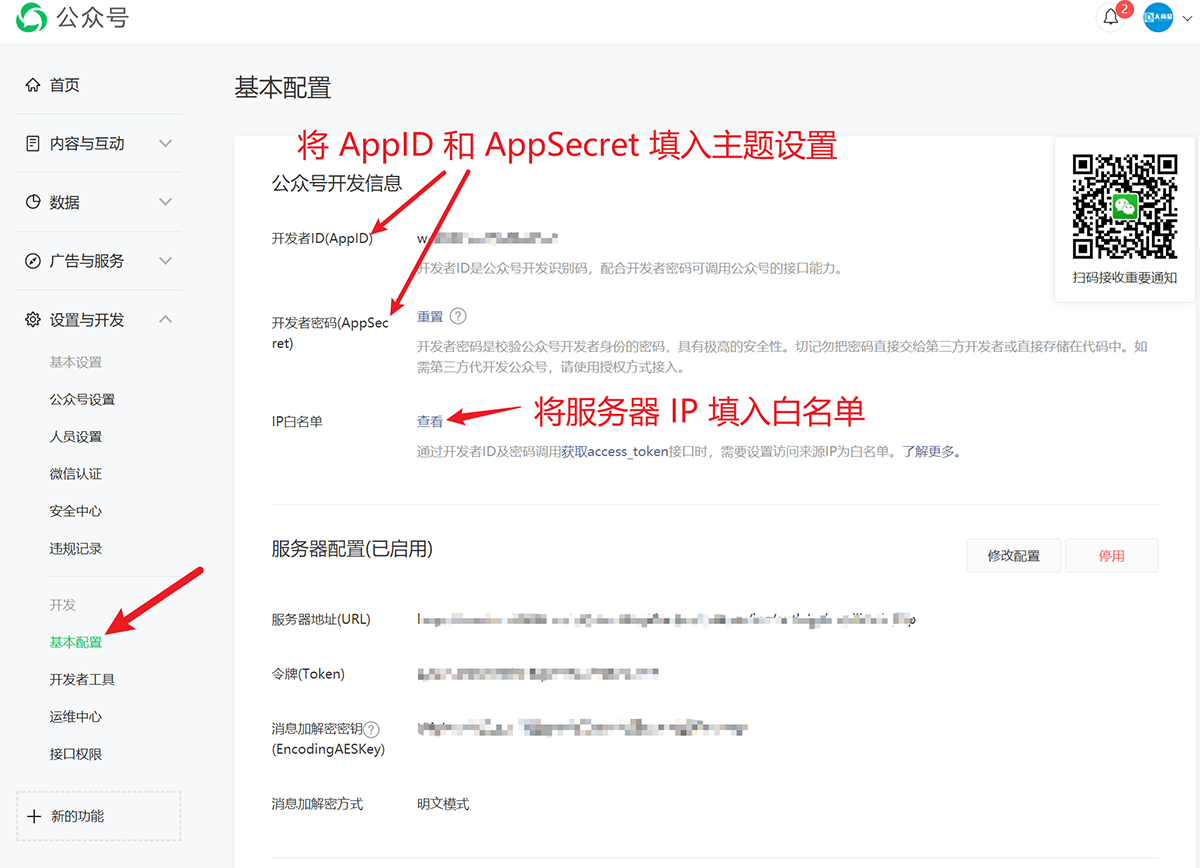
Task: Click the 停用 button
Action: [x=1112, y=556]
